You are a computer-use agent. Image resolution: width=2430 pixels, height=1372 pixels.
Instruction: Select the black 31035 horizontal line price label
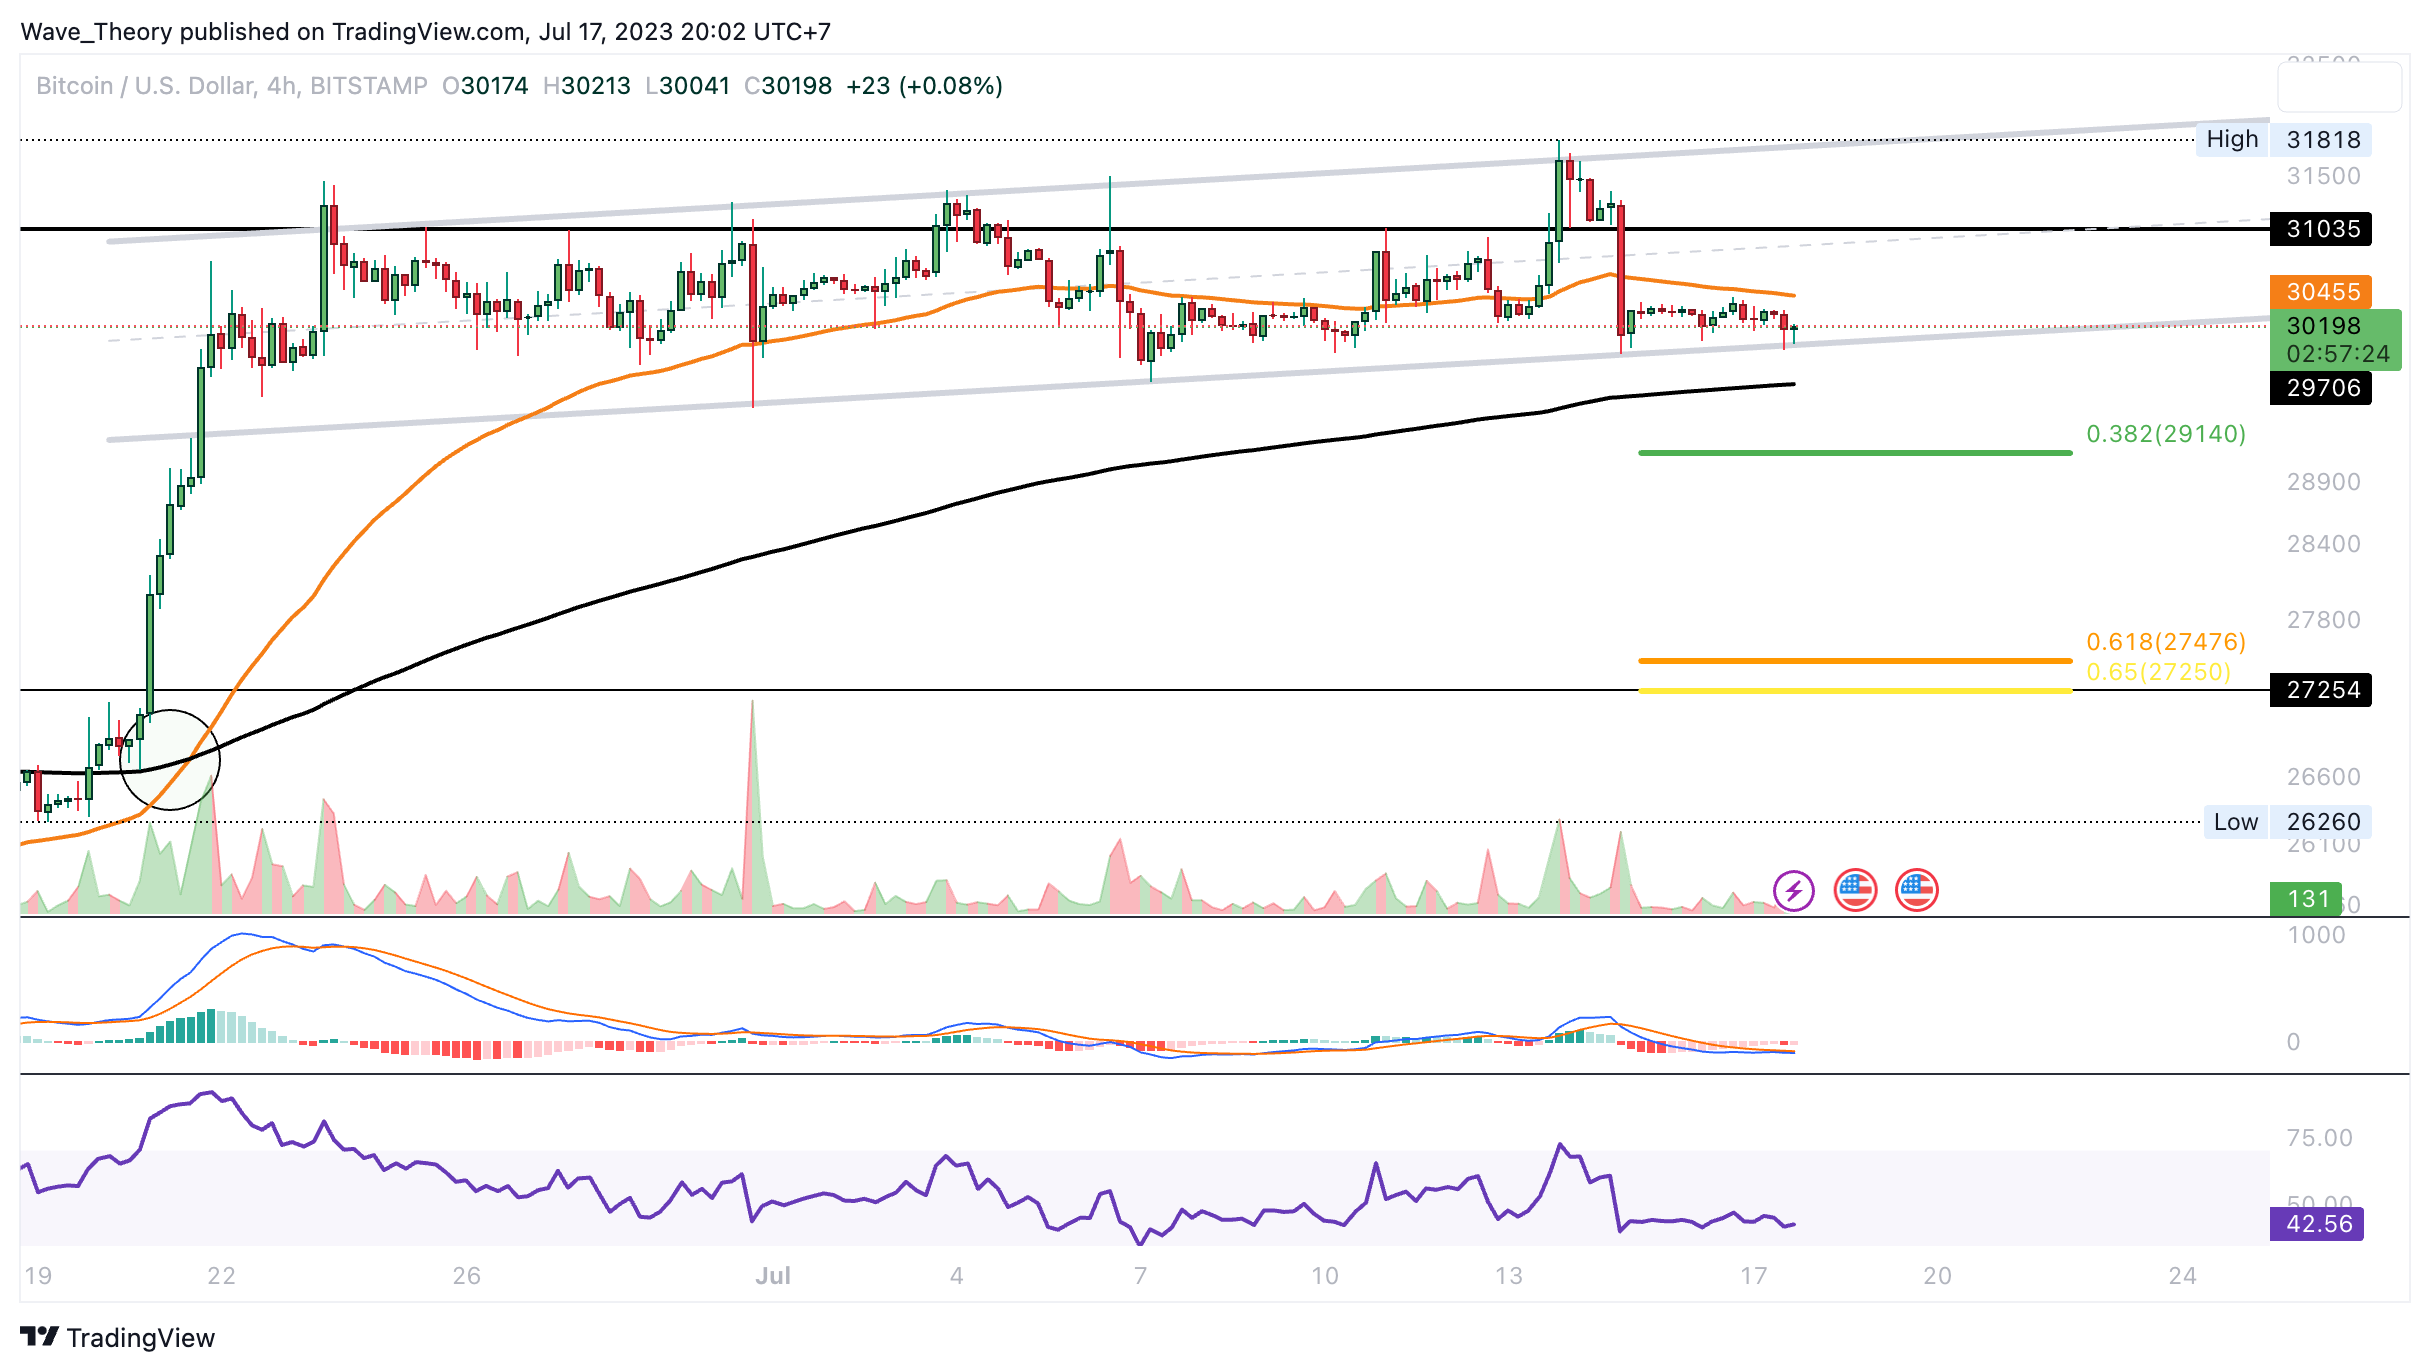(x=2321, y=229)
